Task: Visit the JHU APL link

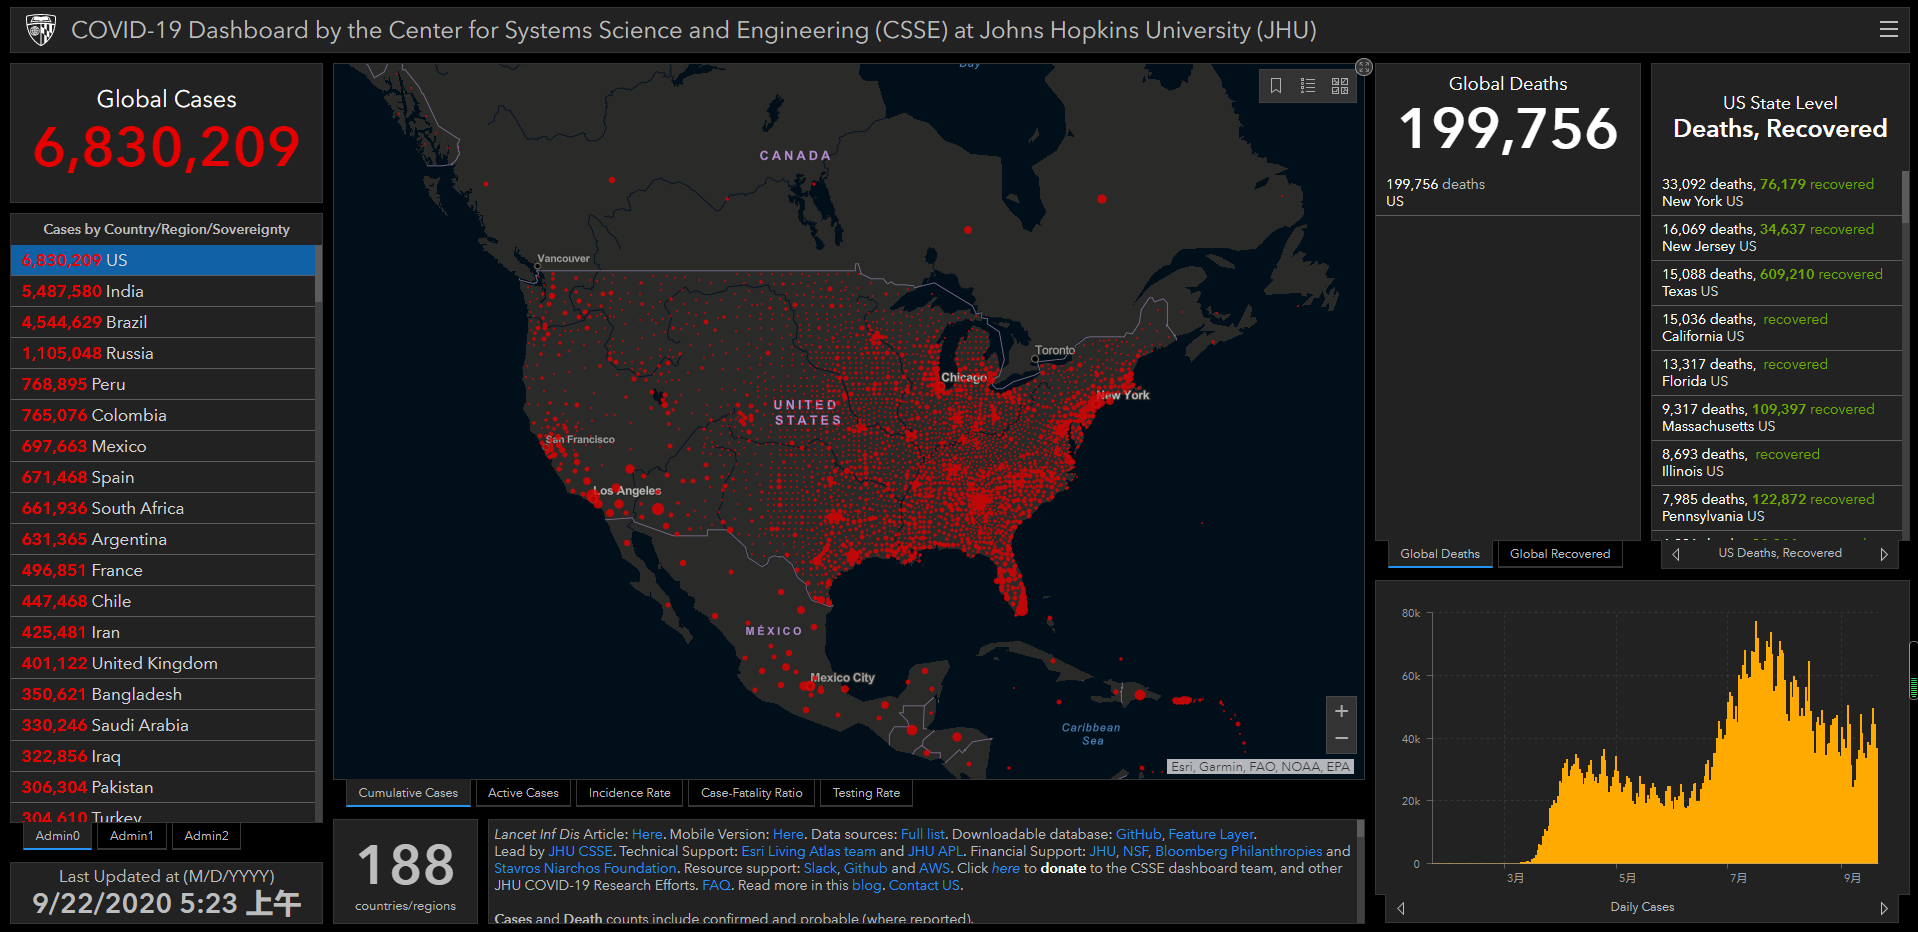Action: [936, 851]
